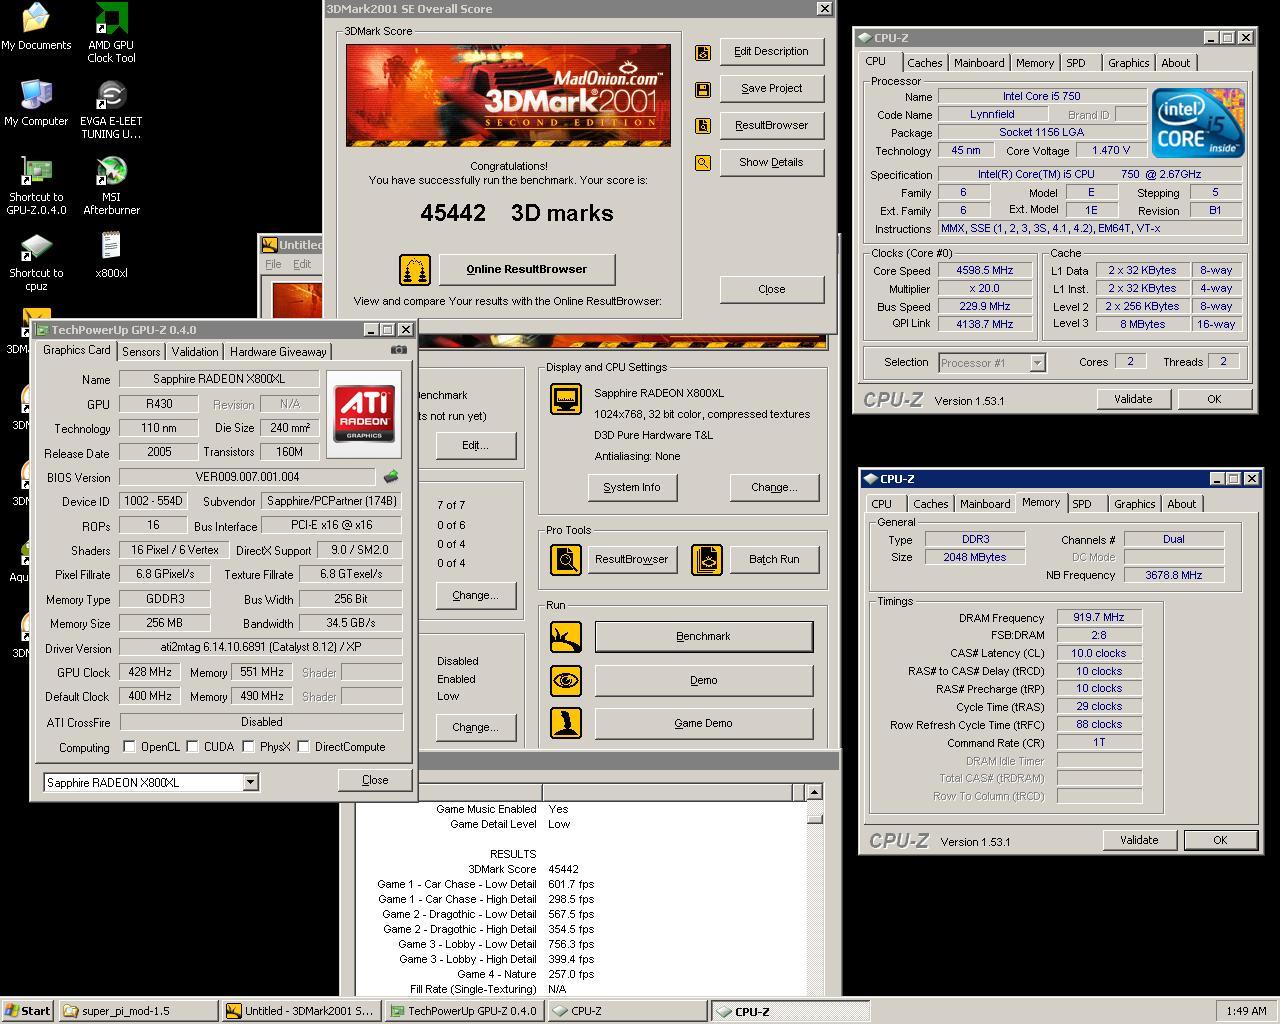The width and height of the screenshot is (1280, 1024).
Task: Enable the OpenCL checkbox
Action: point(129,746)
